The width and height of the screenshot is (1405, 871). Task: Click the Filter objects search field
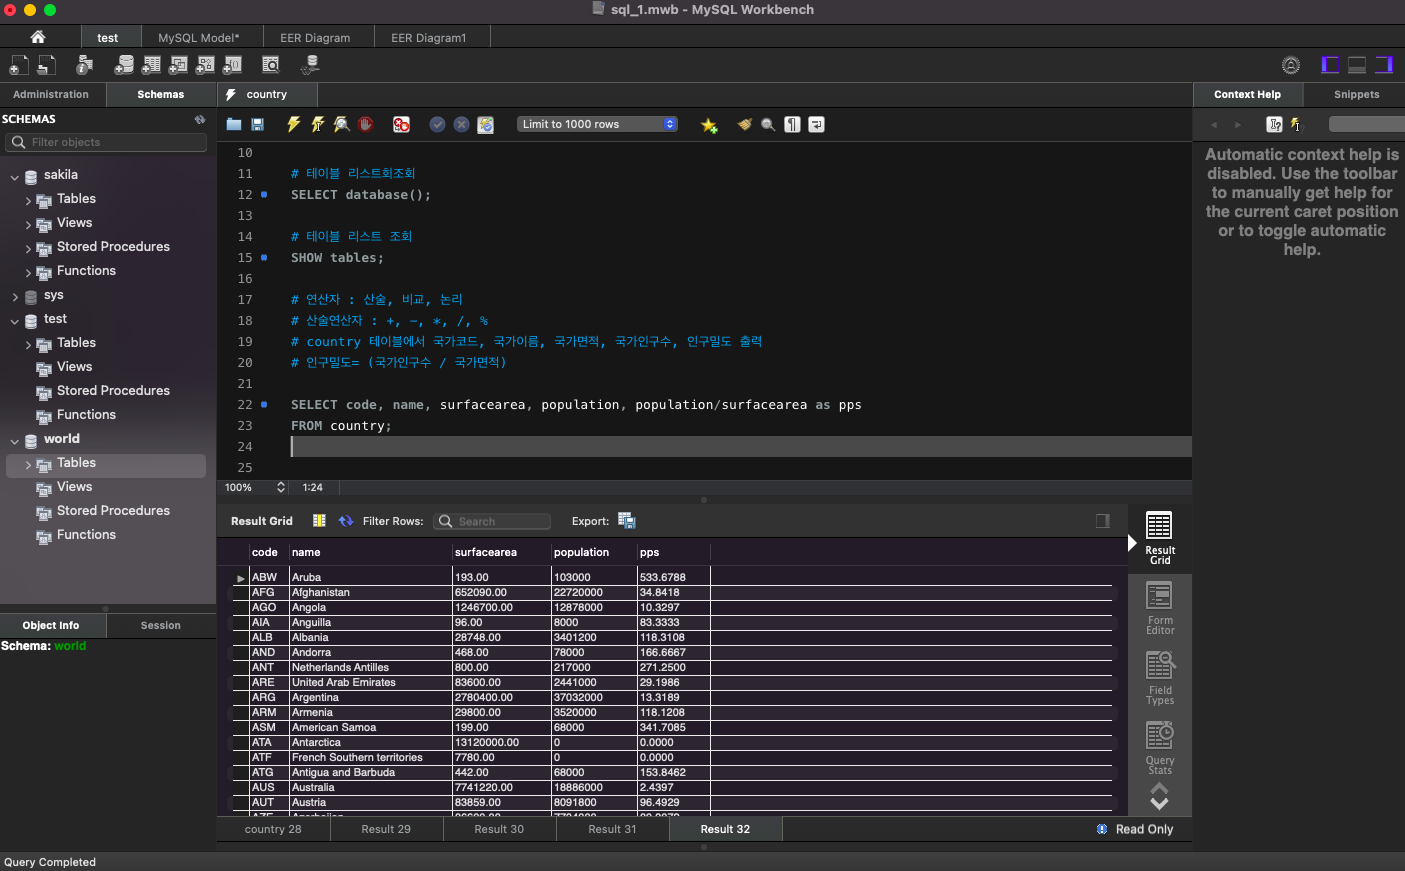coord(107,142)
